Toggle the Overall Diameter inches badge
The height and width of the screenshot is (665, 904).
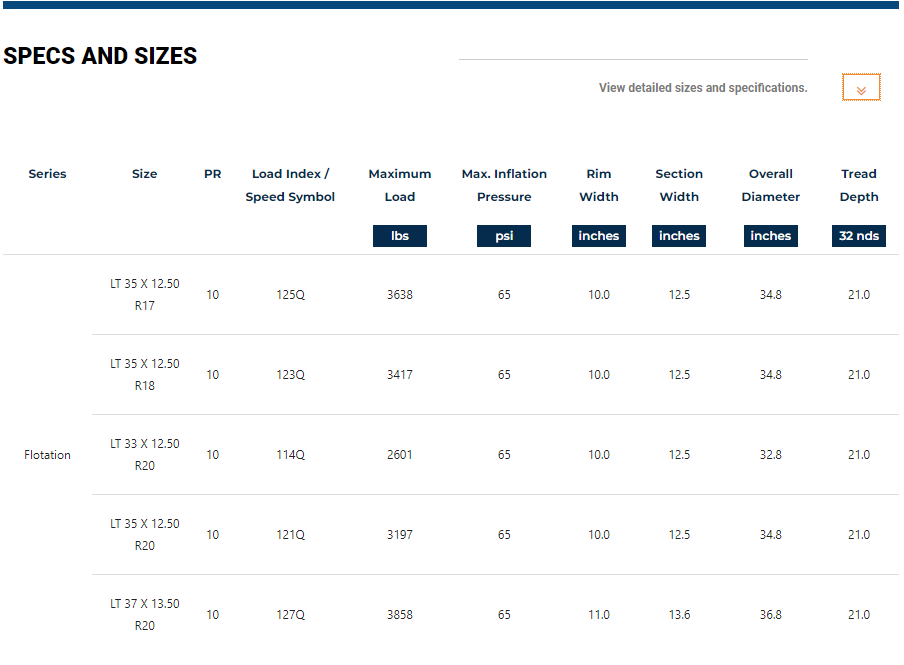770,236
